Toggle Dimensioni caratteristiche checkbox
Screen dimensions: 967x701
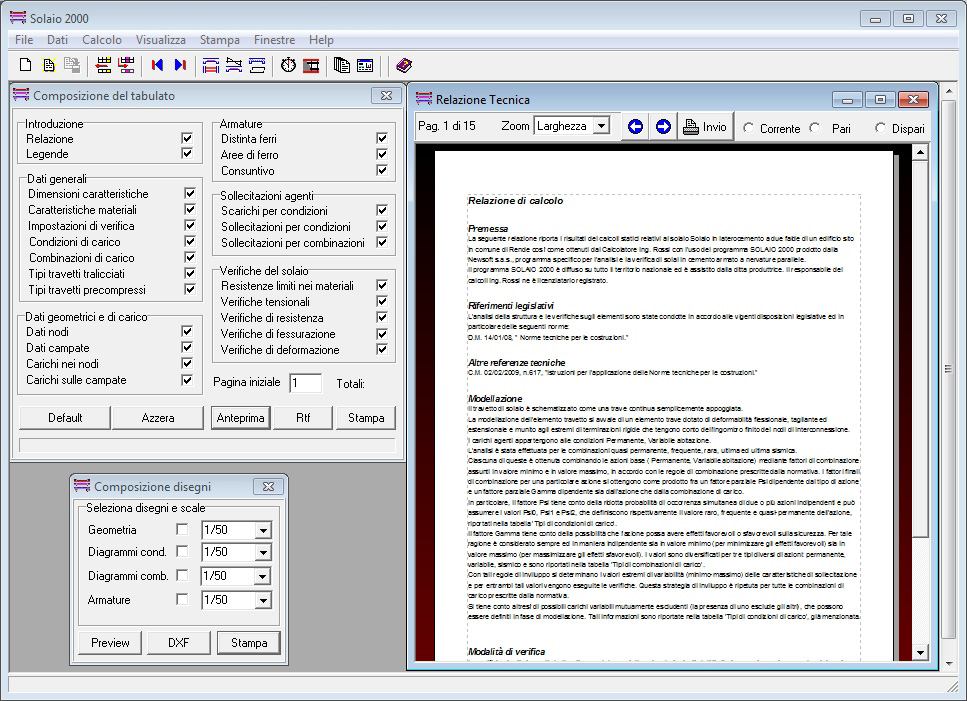190,193
